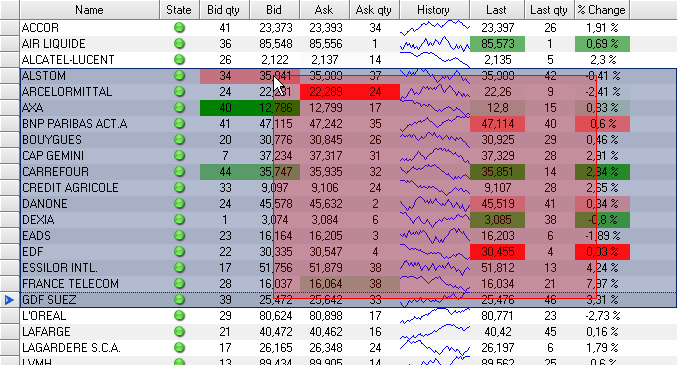Open the ACCOR history sparkline chart
This screenshot has width=677, height=365.
tap(435, 28)
